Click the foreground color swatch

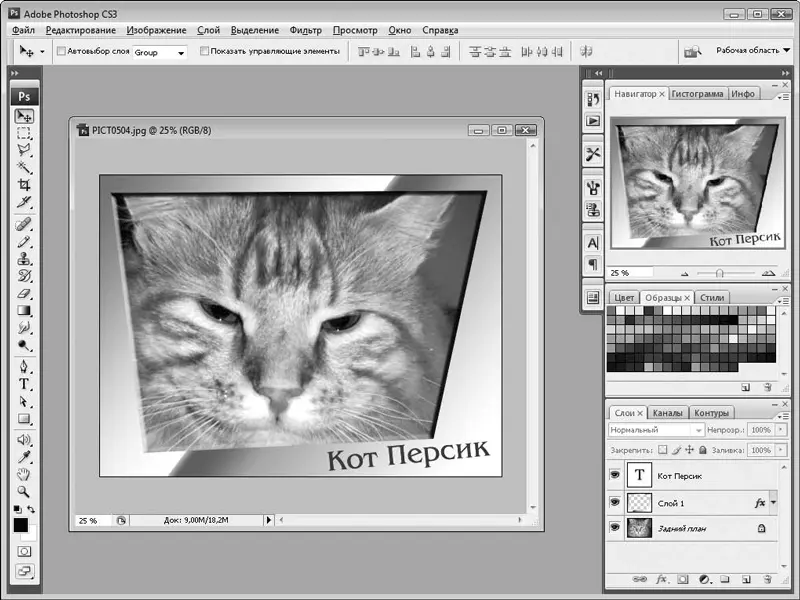pyautogui.click(x=20, y=525)
